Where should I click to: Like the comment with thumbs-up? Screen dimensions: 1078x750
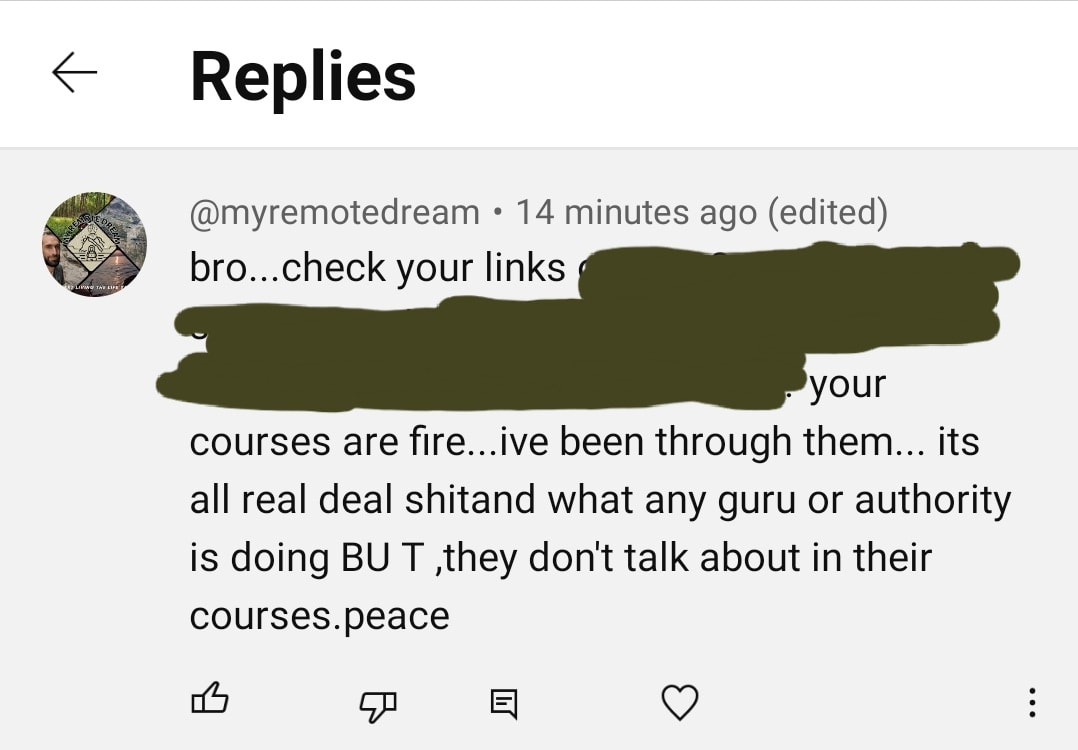tap(209, 698)
